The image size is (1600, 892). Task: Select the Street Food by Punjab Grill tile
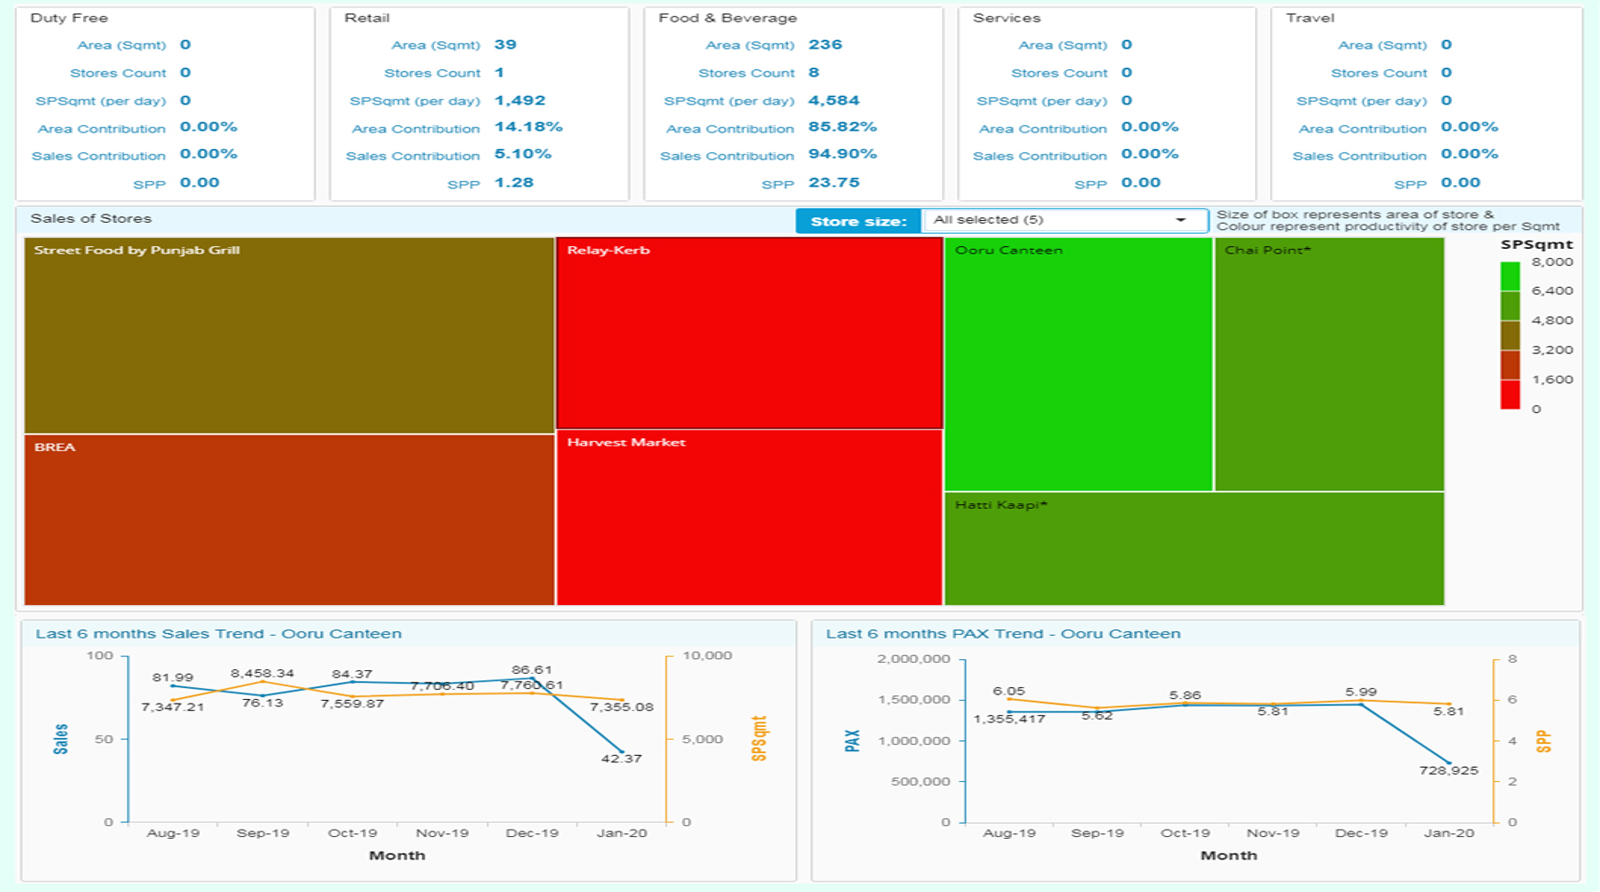289,335
